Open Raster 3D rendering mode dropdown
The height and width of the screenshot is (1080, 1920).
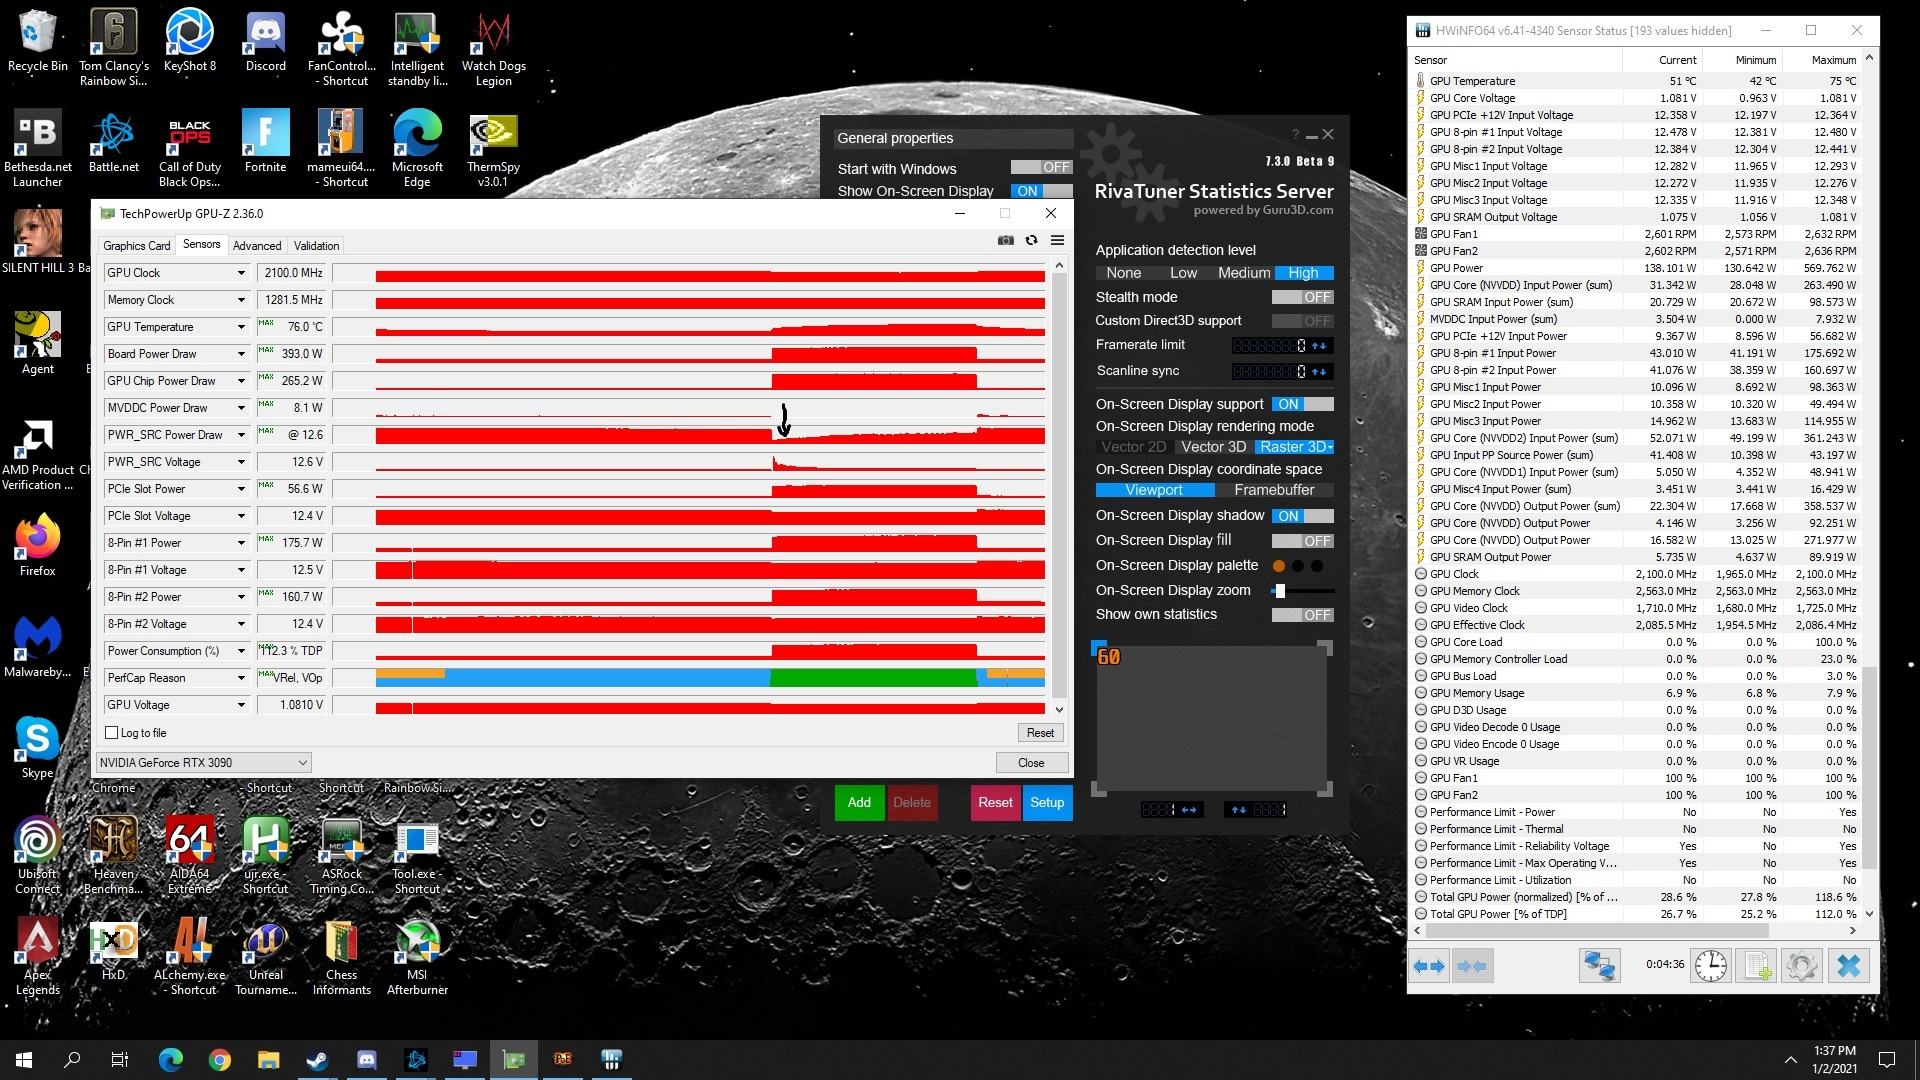tap(1296, 447)
